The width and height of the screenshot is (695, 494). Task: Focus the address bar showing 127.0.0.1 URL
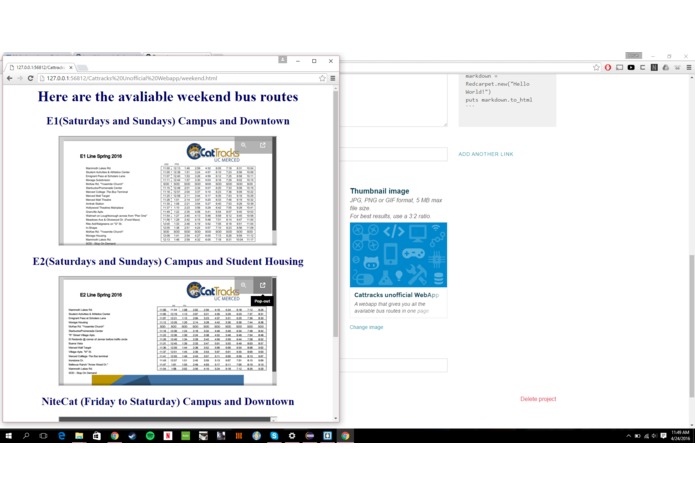(x=178, y=78)
